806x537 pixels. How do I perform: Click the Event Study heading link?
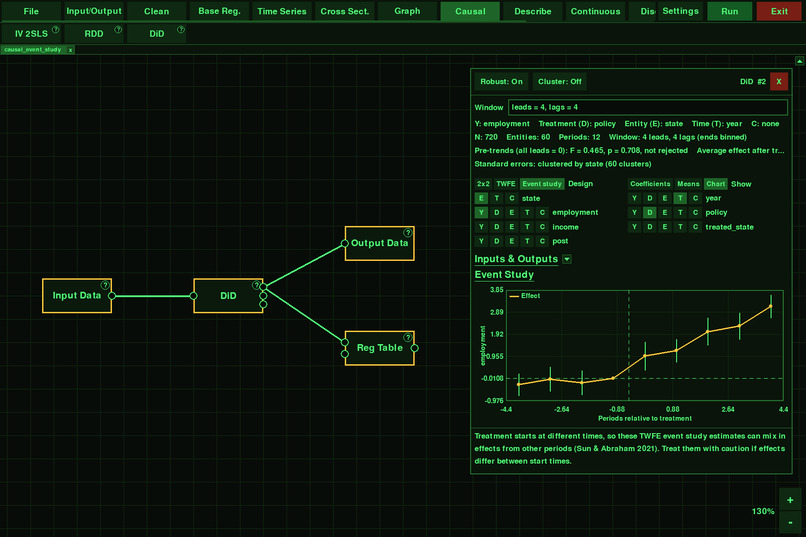(504, 274)
